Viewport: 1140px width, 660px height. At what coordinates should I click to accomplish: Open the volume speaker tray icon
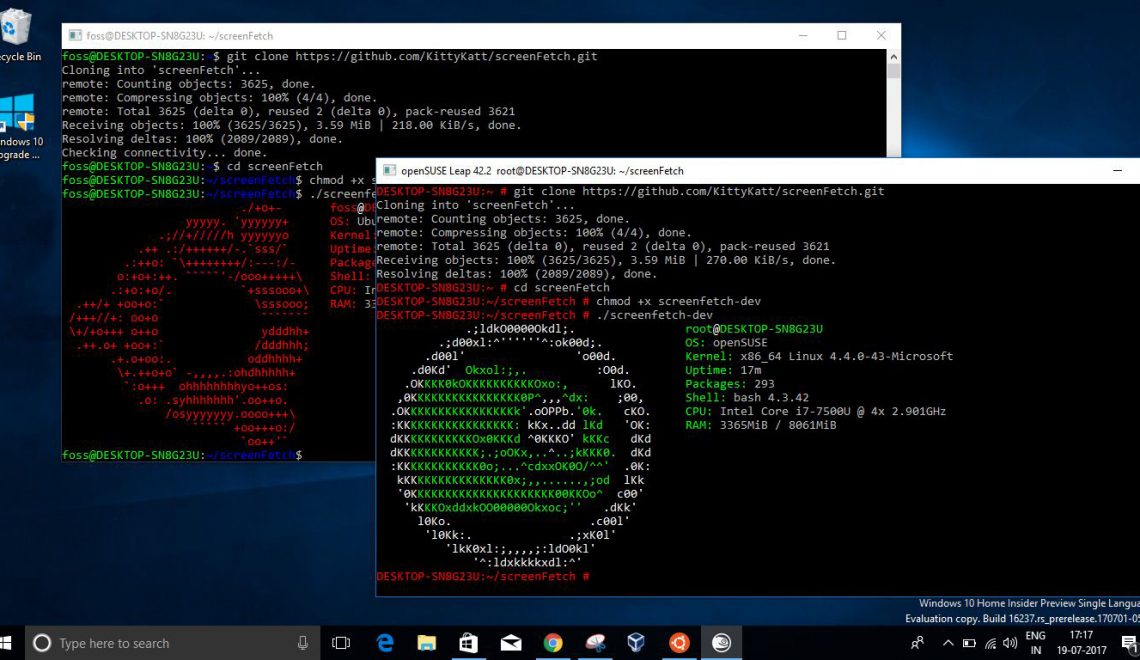[x=1010, y=643]
